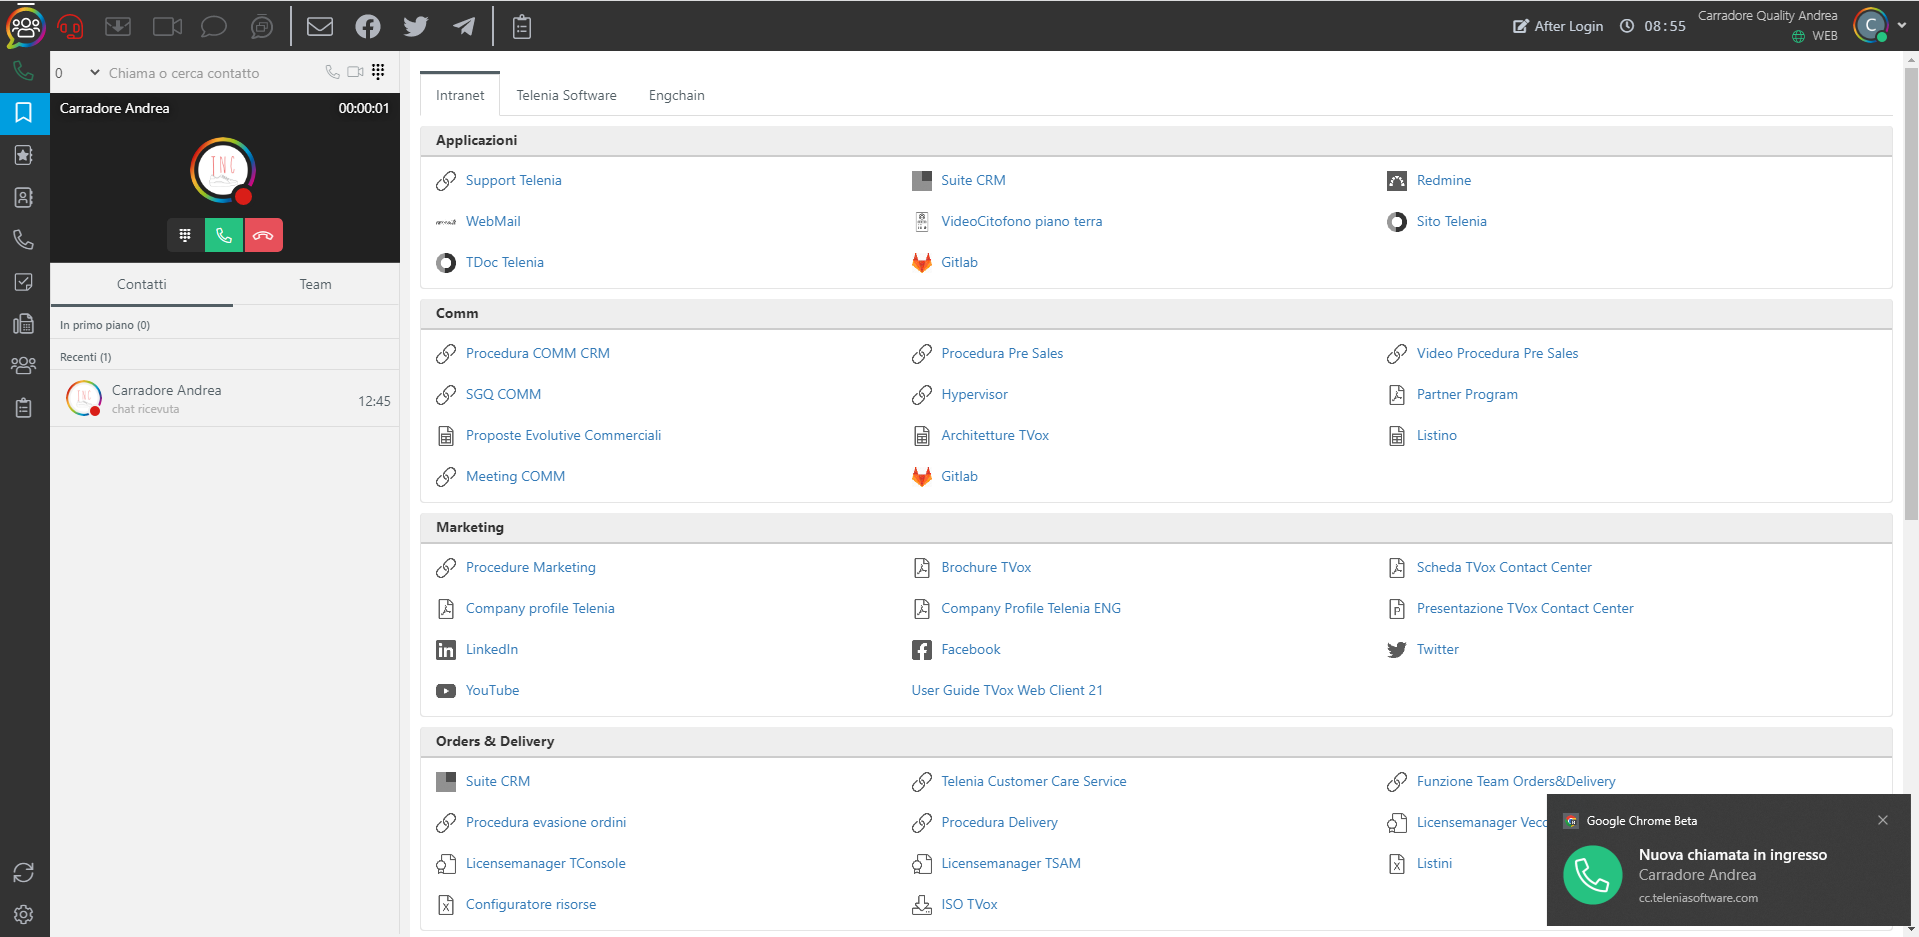
Task: Open the checkmark task icon in left sidebar
Action: pos(24,282)
